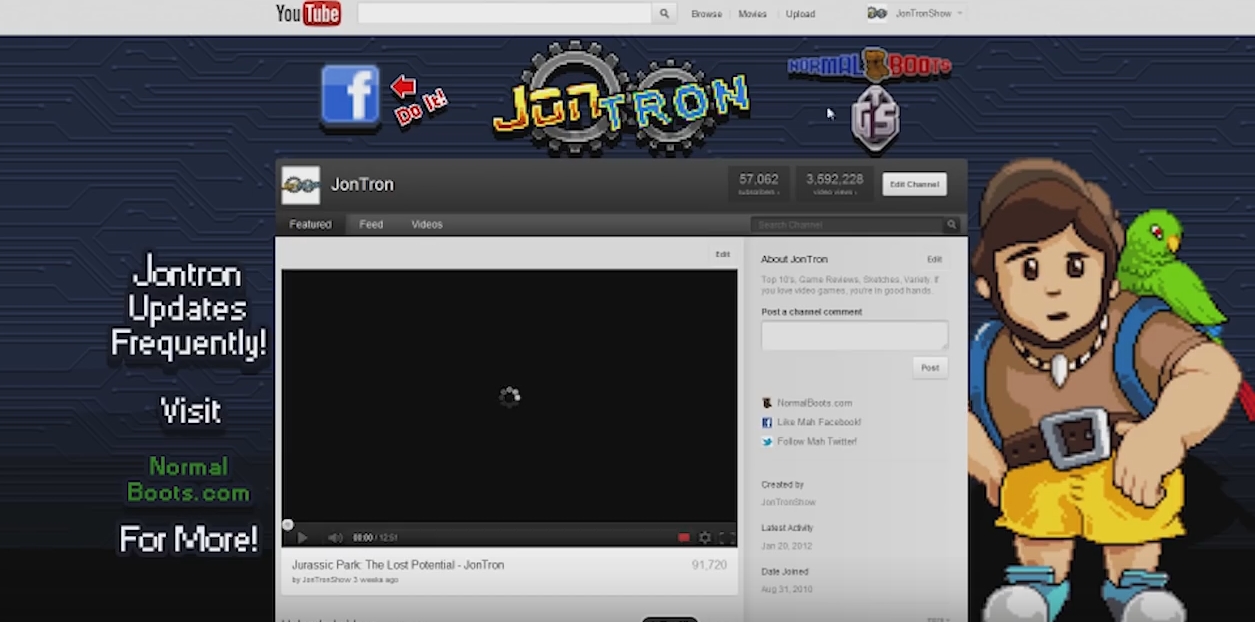
Task: Switch to the Videos tab
Action: (x=427, y=224)
